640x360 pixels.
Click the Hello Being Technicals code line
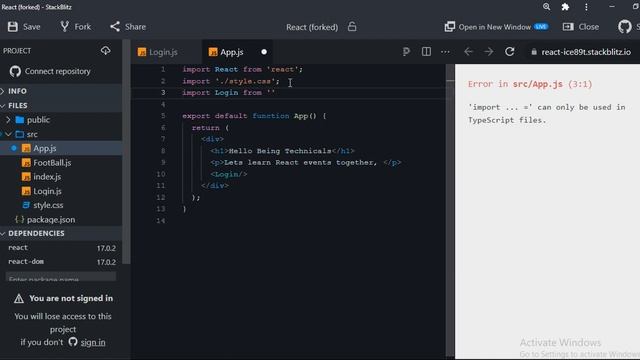tap(282, 151)
